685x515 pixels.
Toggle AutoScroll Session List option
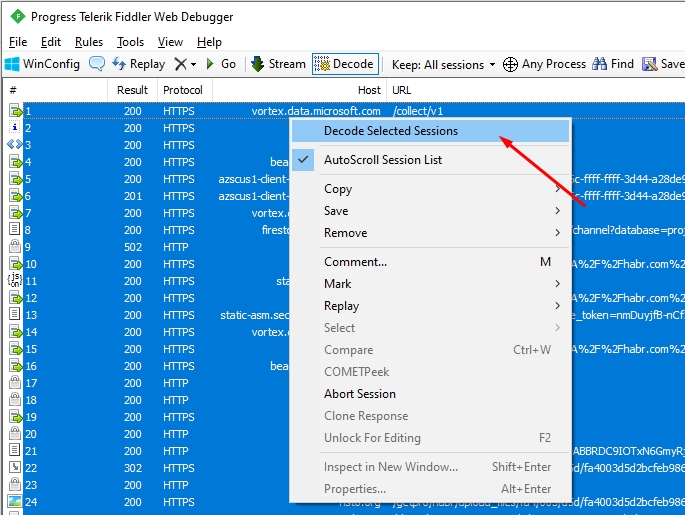[x=382, y=160]
